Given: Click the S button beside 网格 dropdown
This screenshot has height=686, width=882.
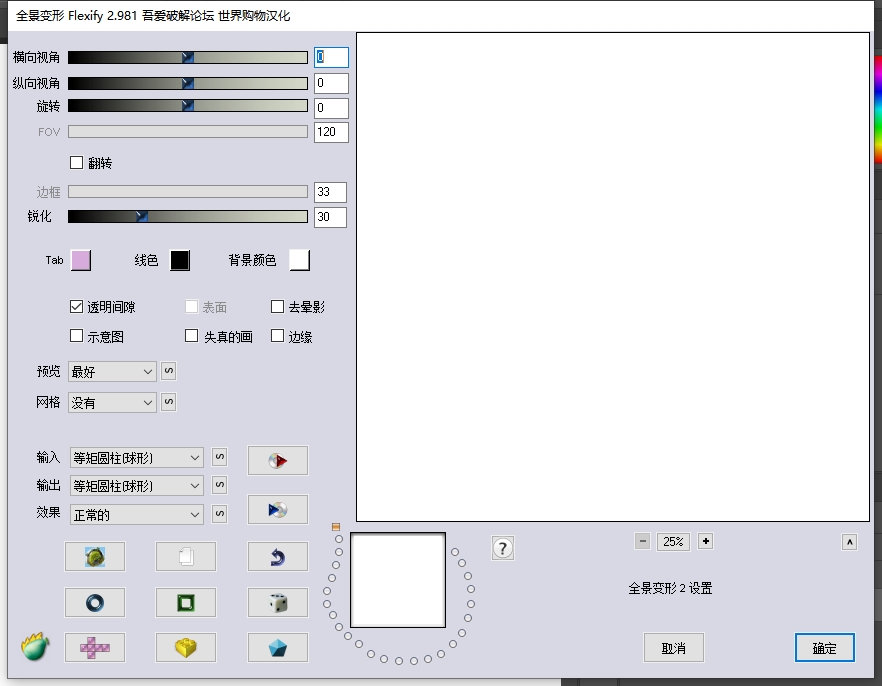Looking at the screenshot, I should pyautogui.click(x=169, y=402).
